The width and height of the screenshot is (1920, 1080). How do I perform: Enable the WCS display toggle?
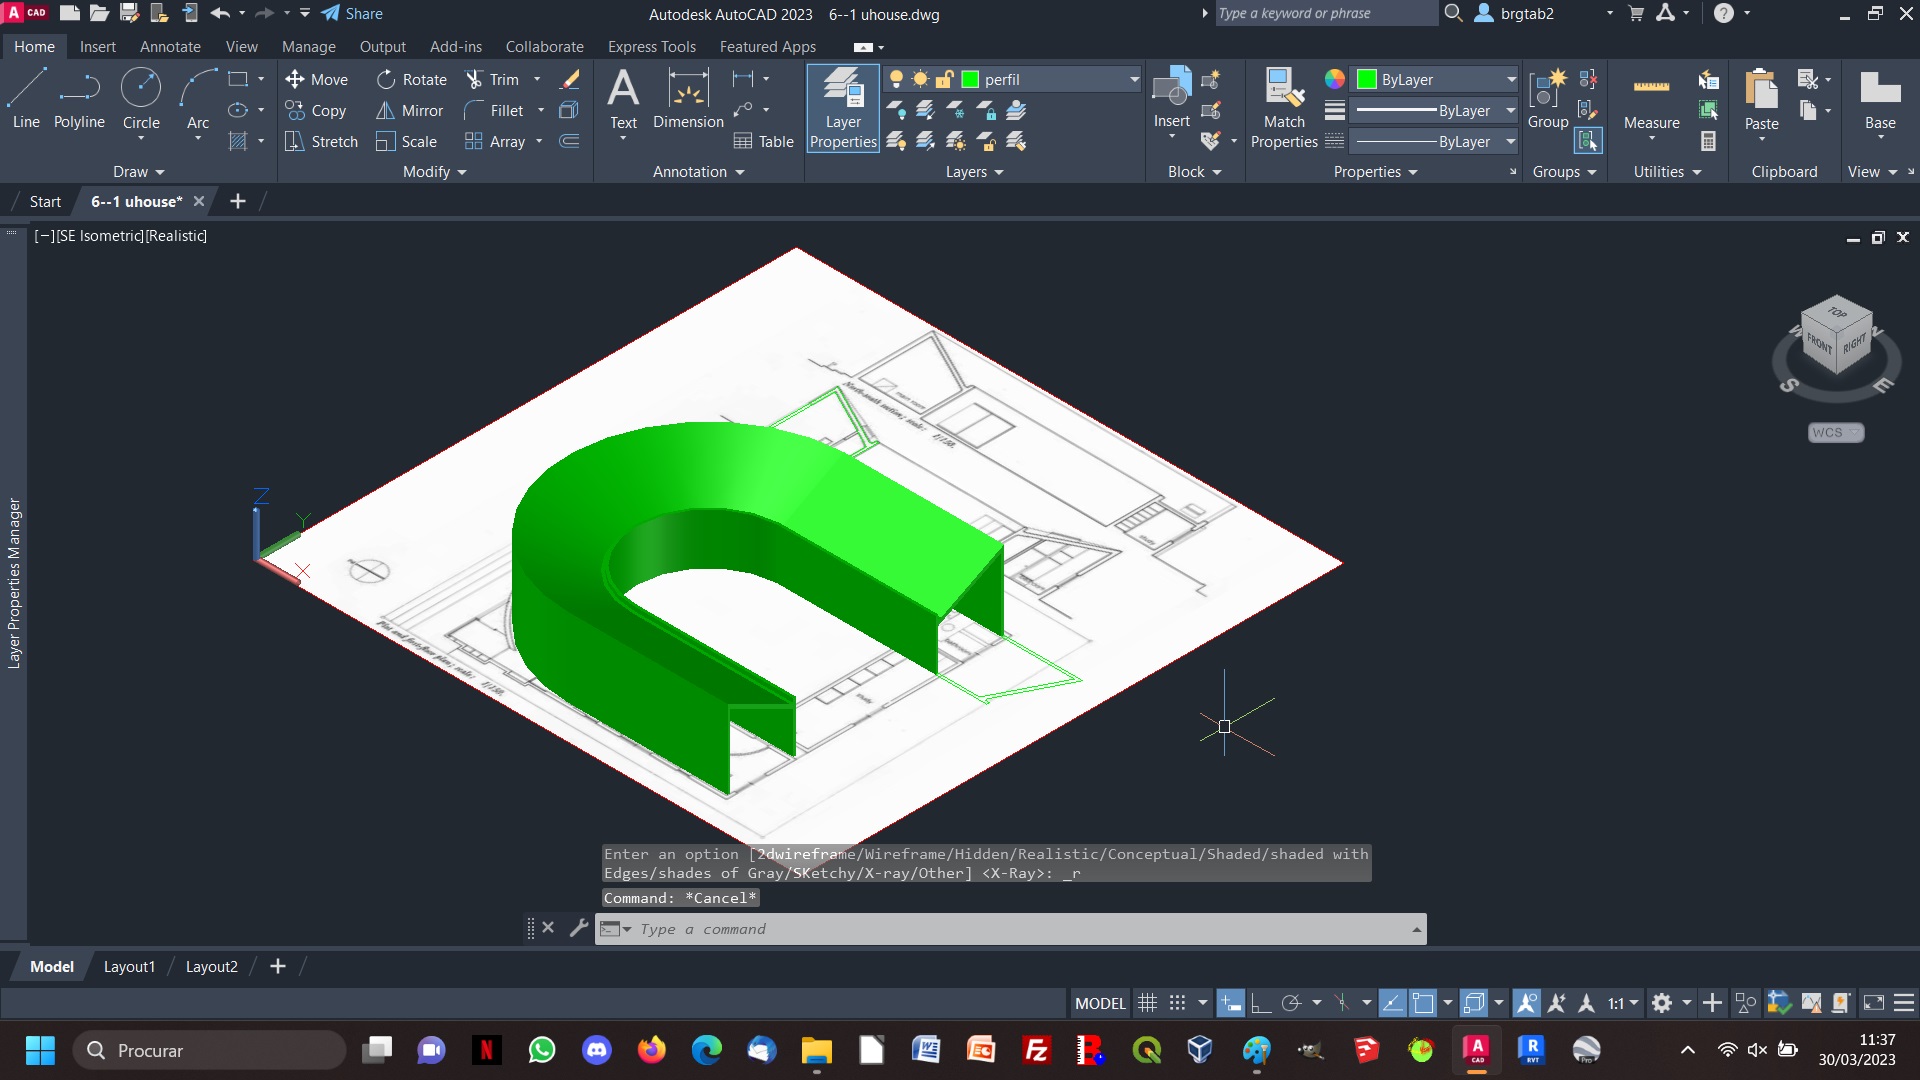point(1833,431)
